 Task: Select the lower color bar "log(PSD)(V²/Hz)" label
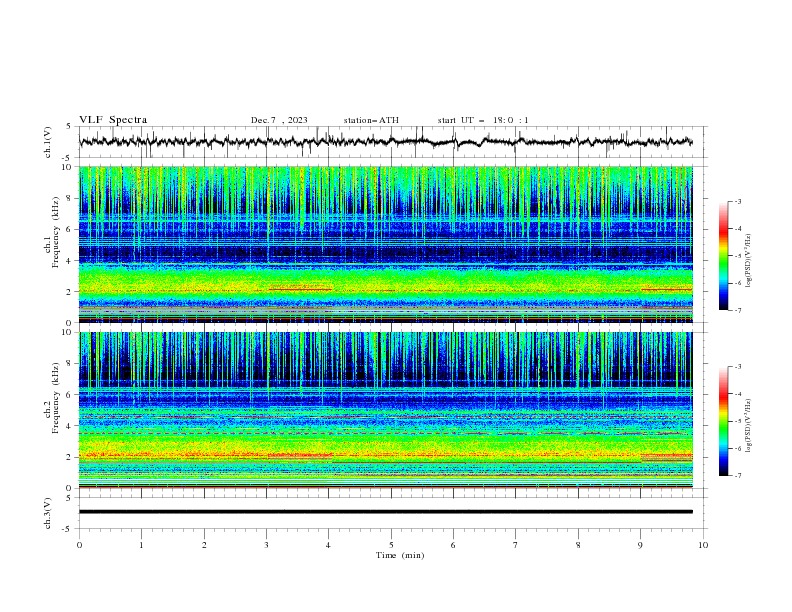[x=748, y=426]
